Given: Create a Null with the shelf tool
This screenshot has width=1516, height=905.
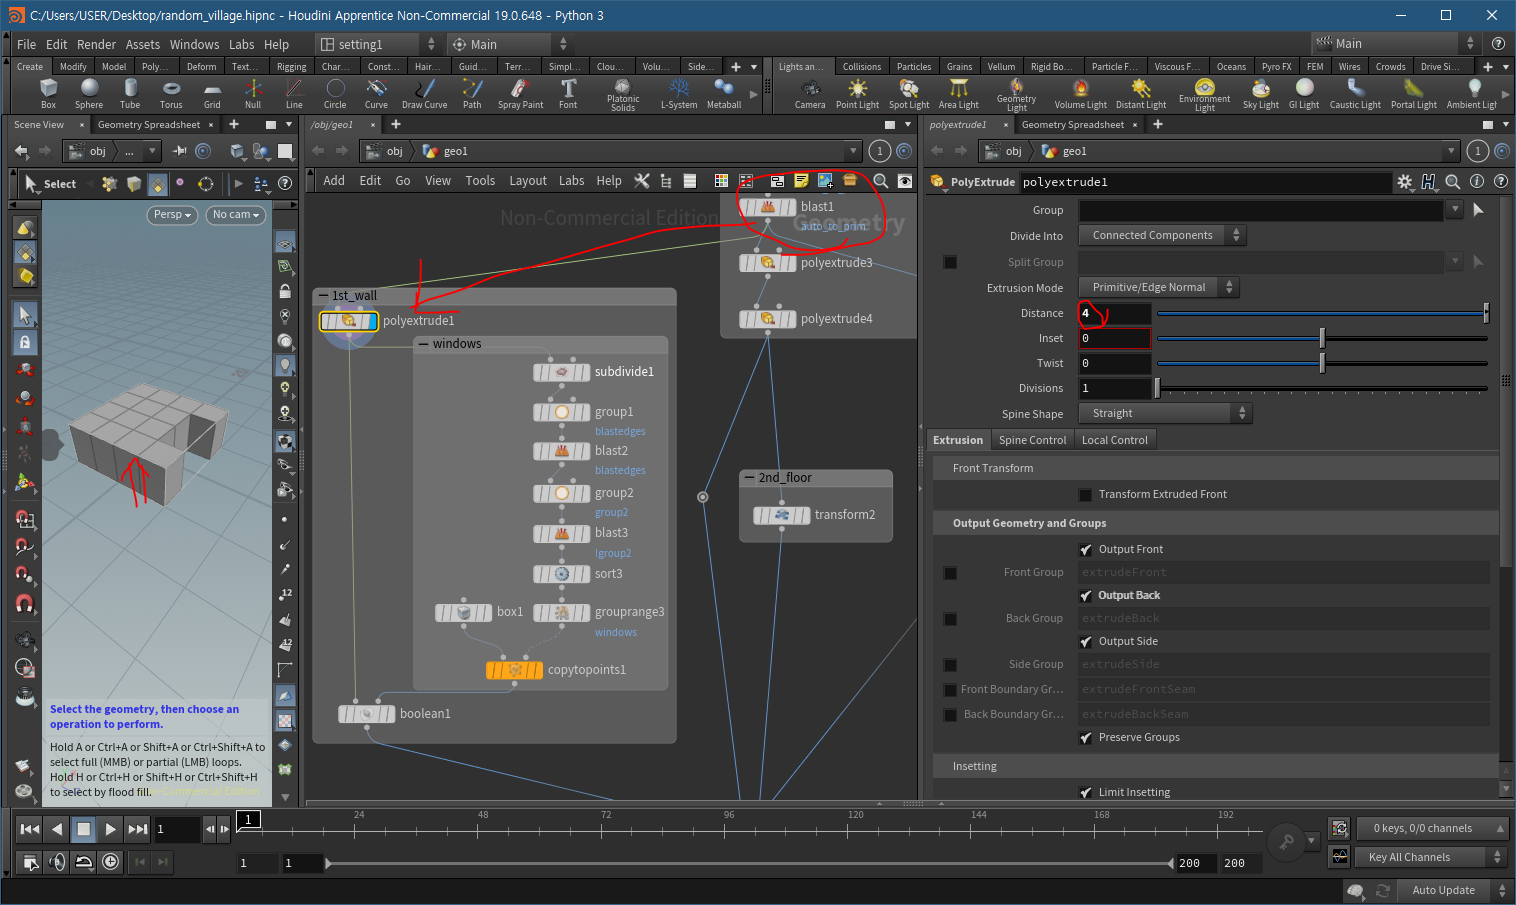Looking at the screenshot, I should (253, 93).
